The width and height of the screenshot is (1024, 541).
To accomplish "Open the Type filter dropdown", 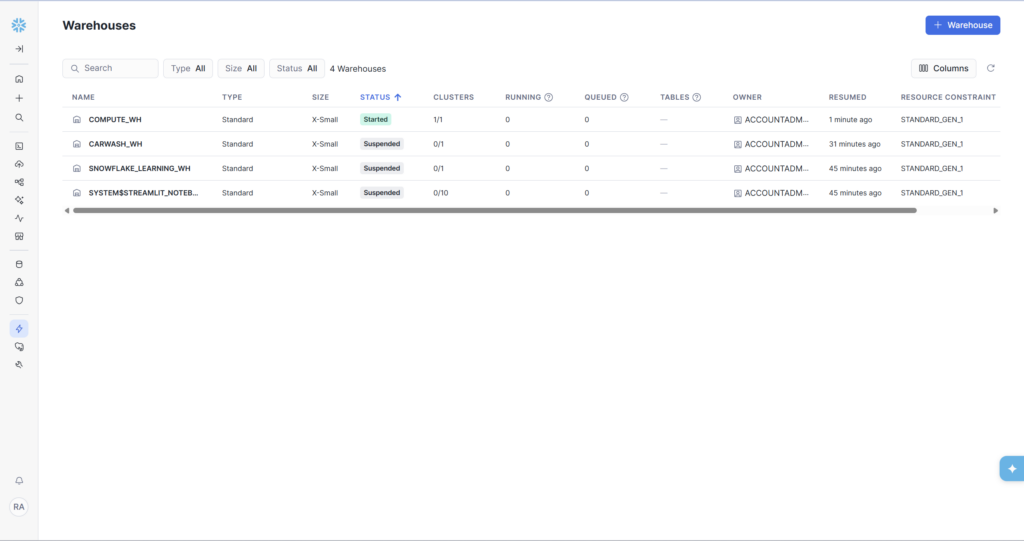I will coord(188,68).
